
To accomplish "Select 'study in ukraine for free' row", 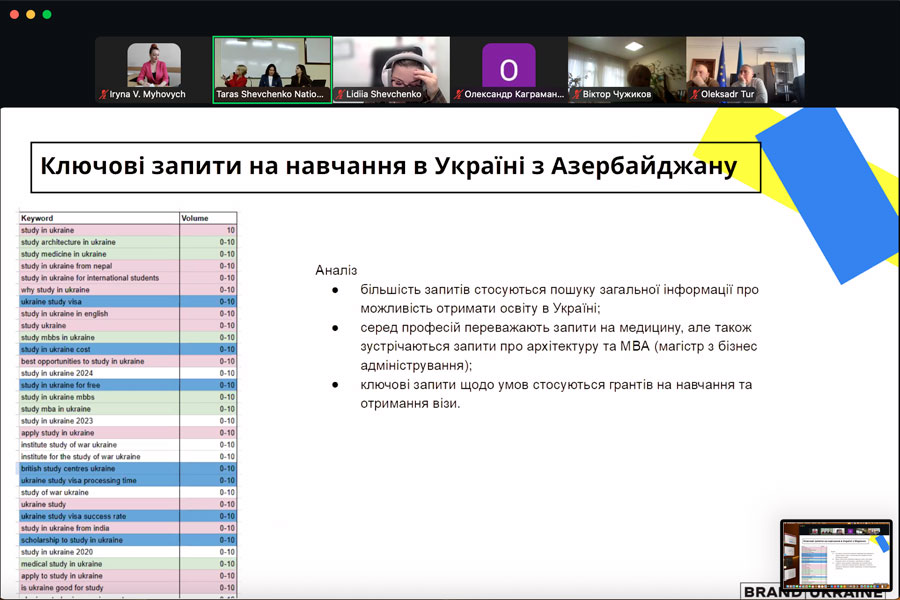I will (127, 385).
